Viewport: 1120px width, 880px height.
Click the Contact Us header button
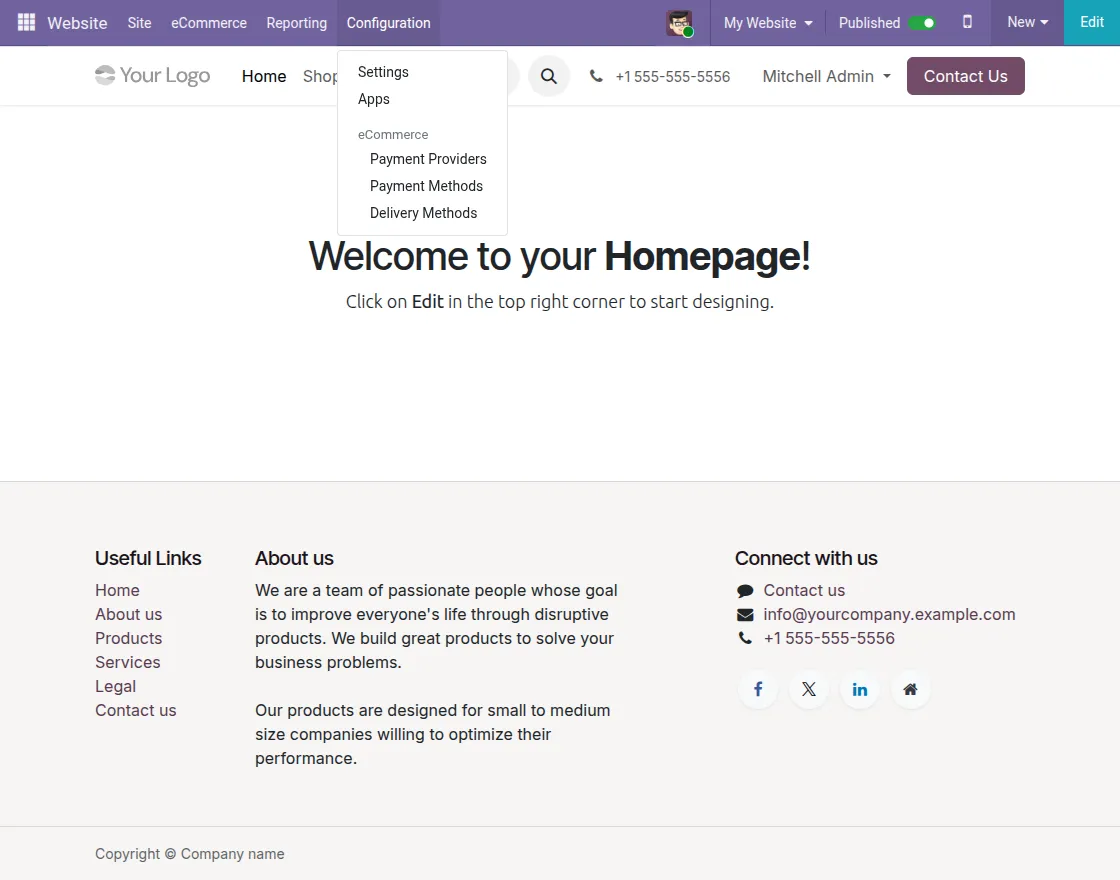(966, 76)
